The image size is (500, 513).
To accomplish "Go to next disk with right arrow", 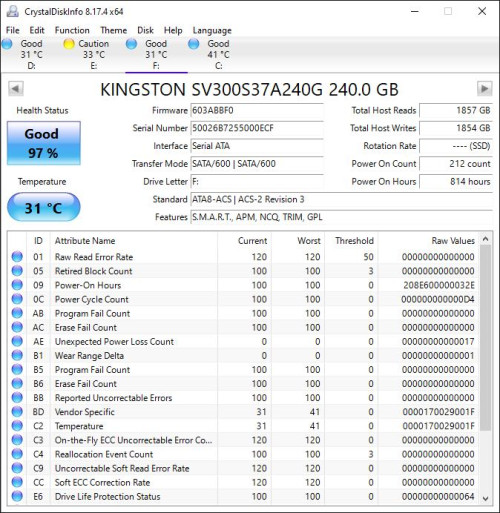I will 484,89.
